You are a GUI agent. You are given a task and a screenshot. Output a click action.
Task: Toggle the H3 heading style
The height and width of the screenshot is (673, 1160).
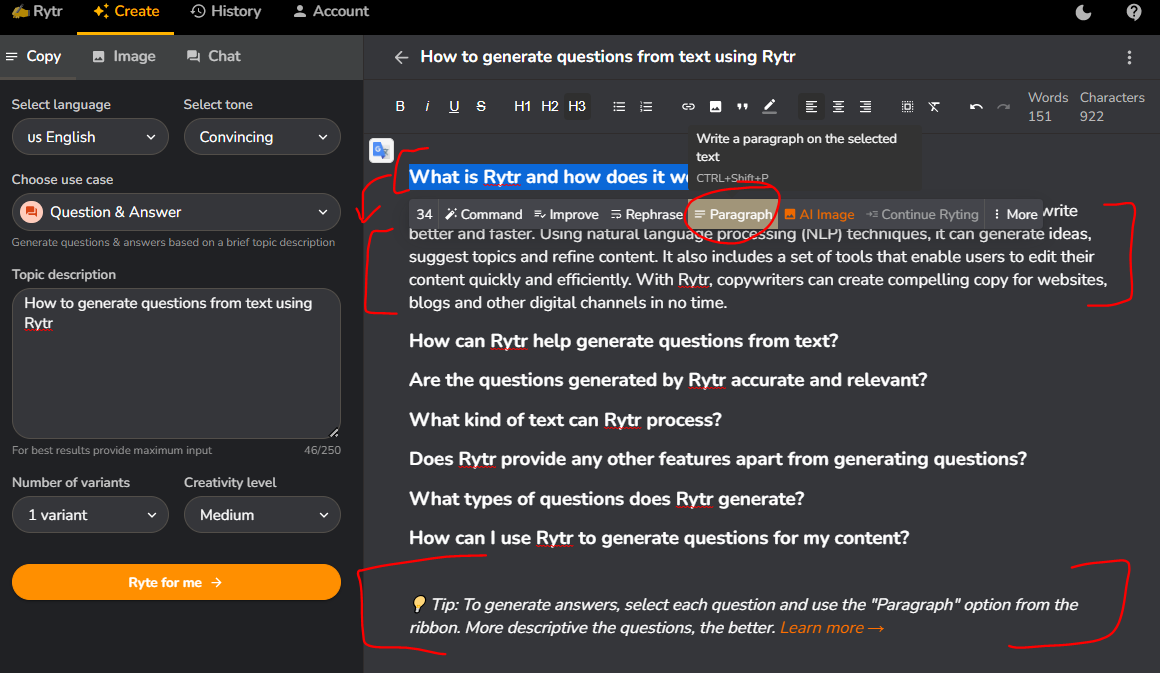tap(577, 106)
